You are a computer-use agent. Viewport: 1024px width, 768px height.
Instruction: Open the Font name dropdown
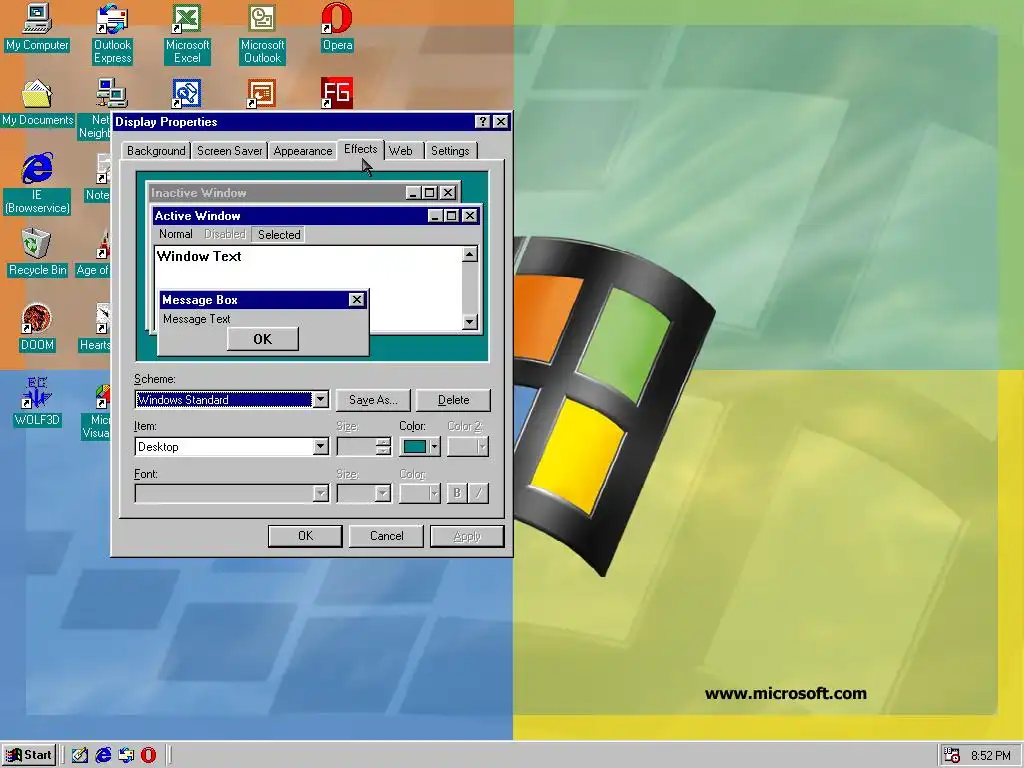pos(320,493)
